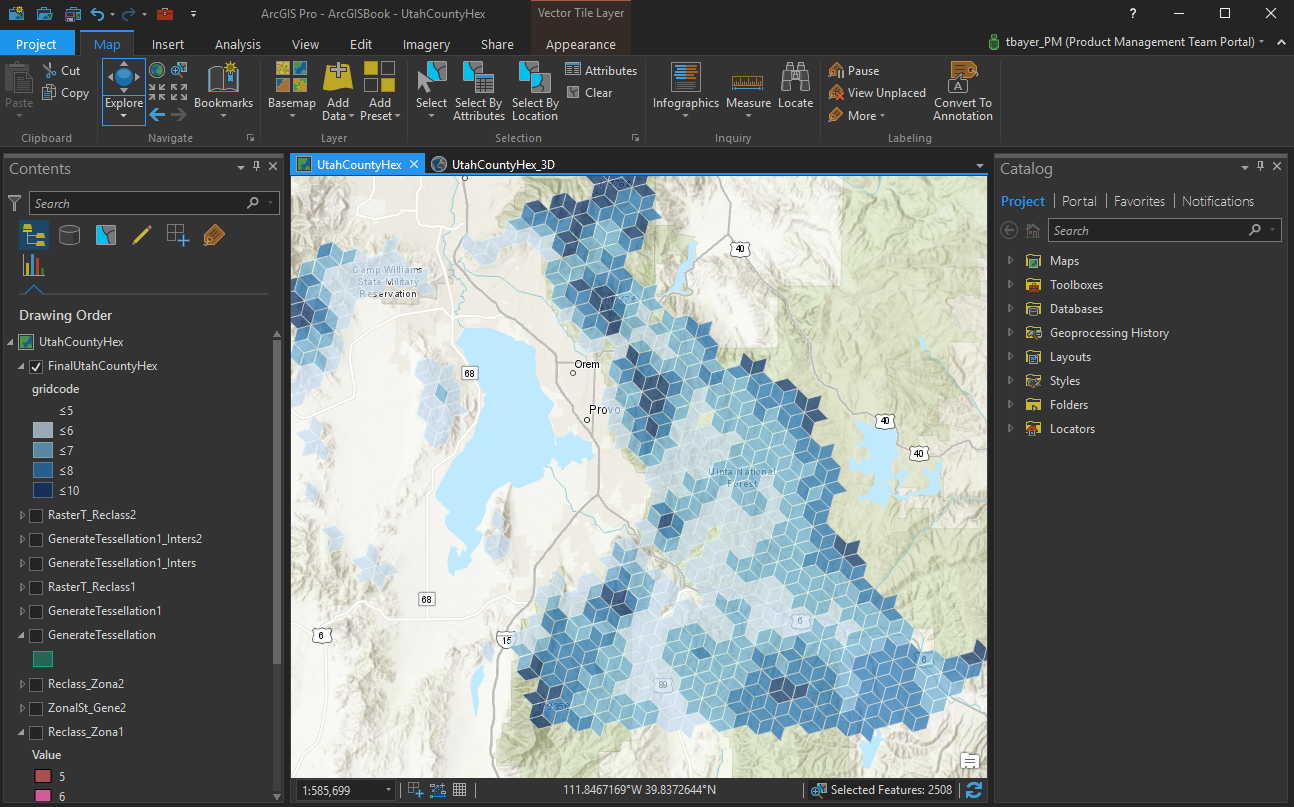Click Convert To Annotation icon

[963, 77]
